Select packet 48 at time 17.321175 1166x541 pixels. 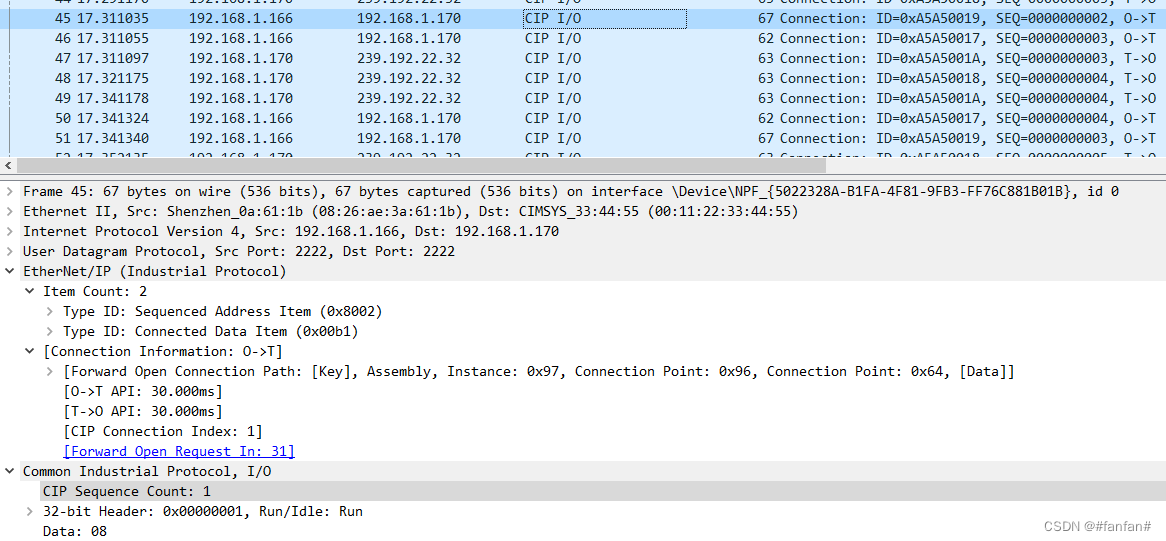click(583, 78)
